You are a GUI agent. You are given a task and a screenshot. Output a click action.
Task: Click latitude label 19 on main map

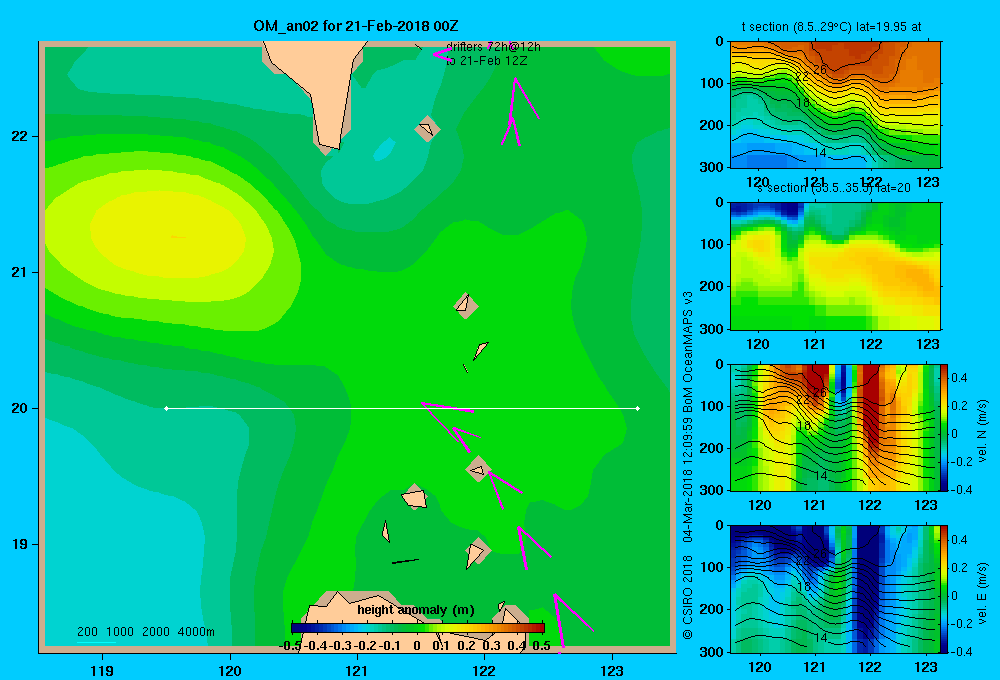coord(19,544)
